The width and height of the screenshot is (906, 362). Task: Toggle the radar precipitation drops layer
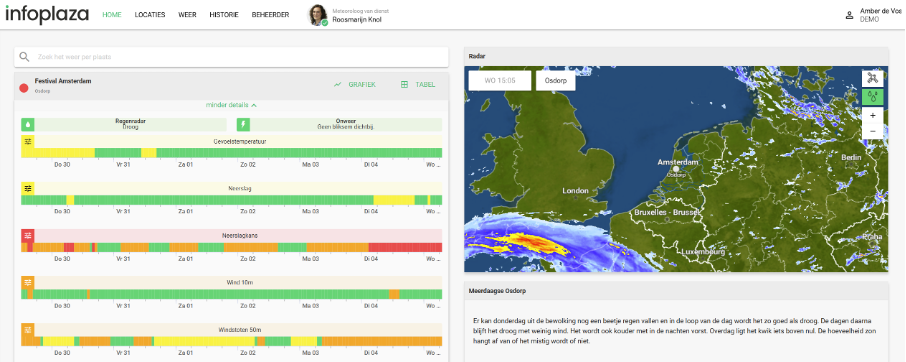(872, 97)
